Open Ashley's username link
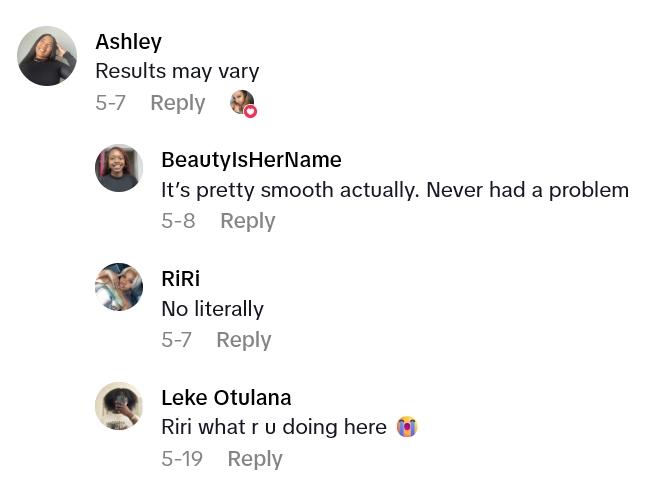The height and width of the screenshot is (493, 647). (x=128, y=42)
